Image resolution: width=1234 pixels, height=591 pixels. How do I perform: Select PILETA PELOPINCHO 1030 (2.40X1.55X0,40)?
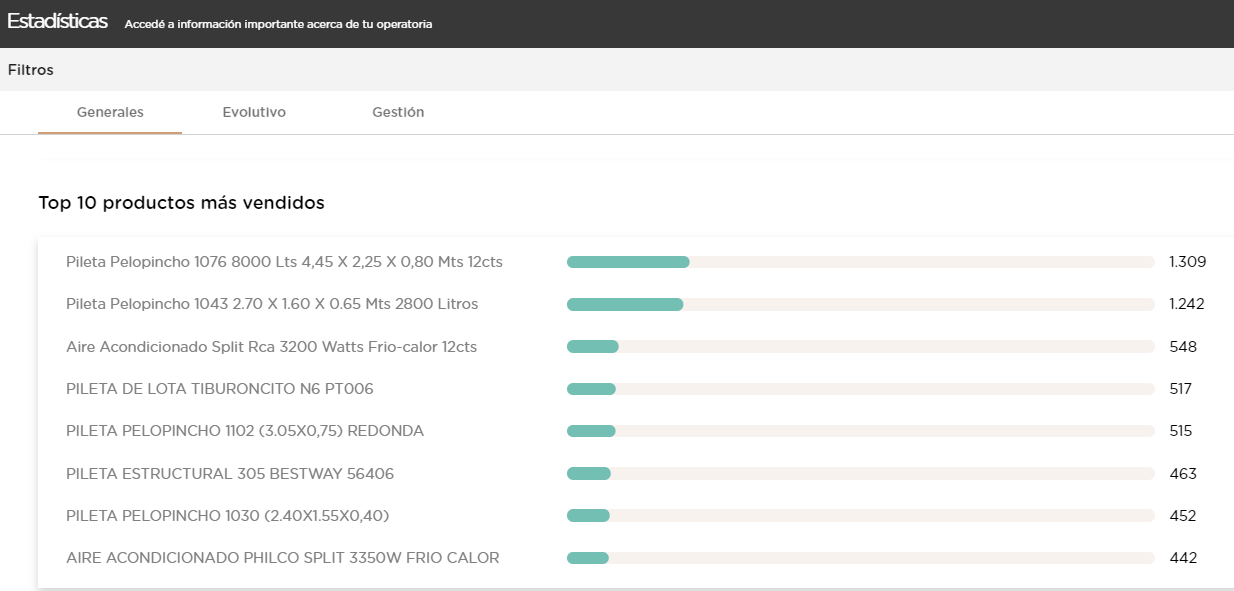228,516
